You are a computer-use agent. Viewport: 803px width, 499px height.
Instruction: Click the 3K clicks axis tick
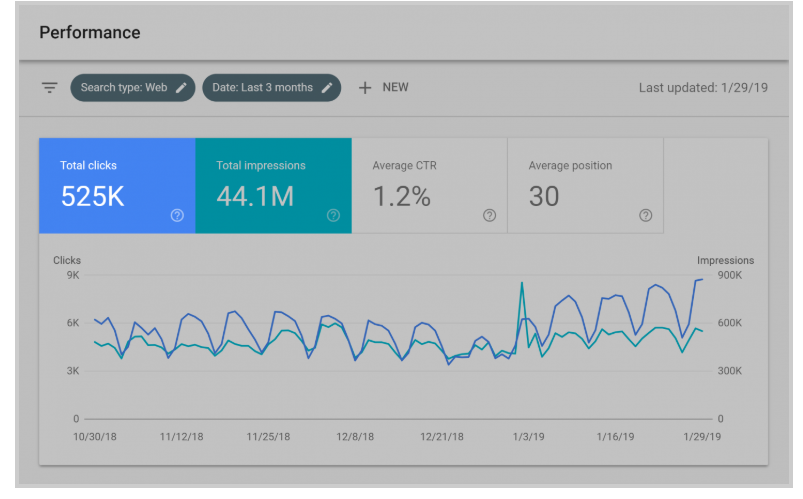coord(73,370)
